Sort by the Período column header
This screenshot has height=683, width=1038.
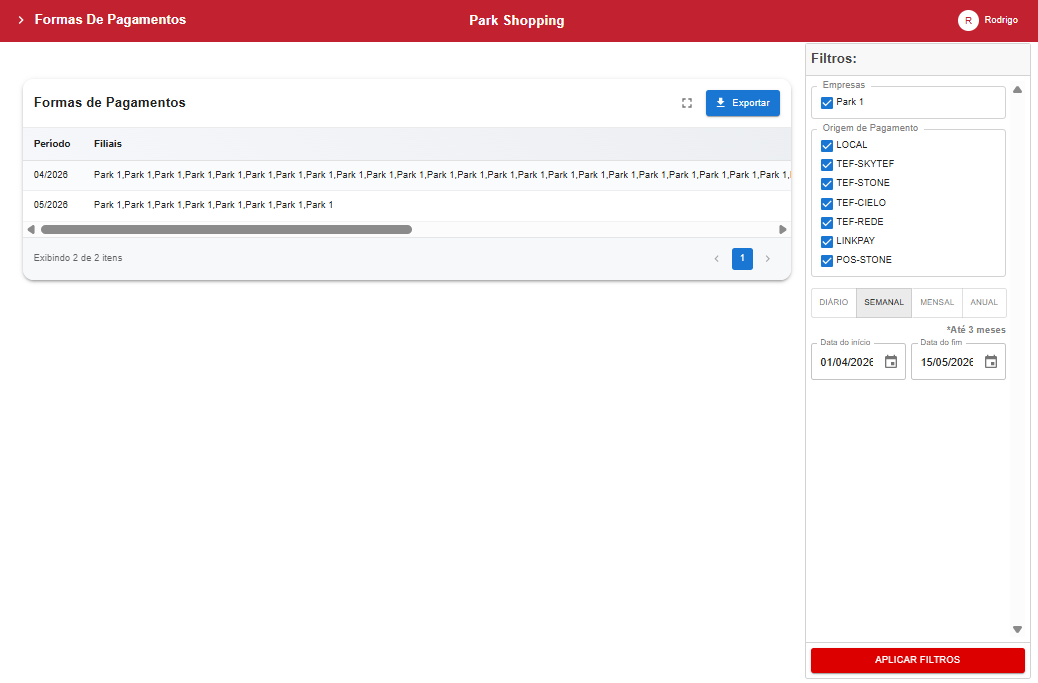point(52,144)
